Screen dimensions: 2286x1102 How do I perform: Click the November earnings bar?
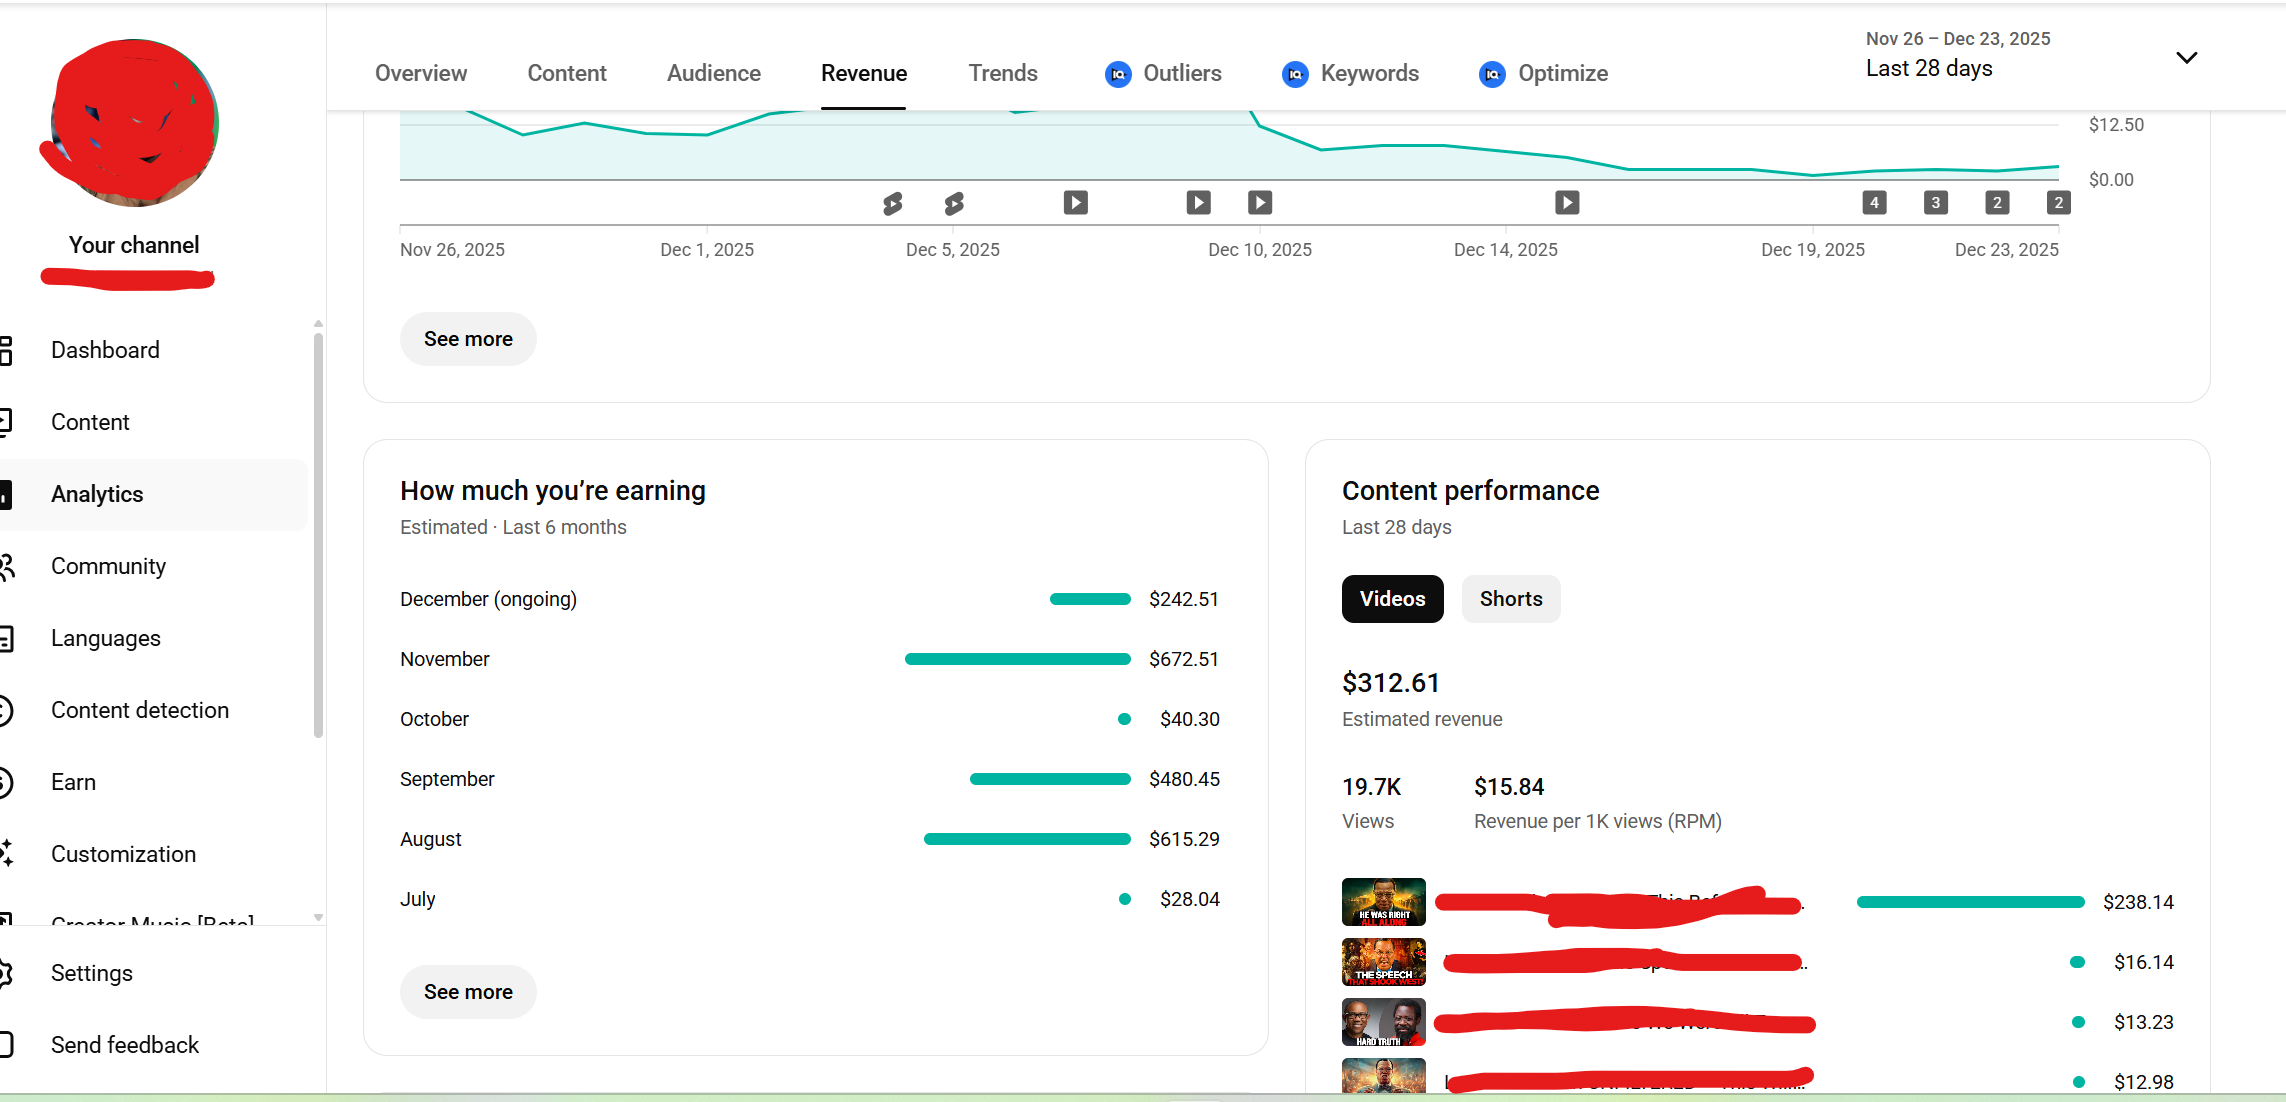[1017, 659]
